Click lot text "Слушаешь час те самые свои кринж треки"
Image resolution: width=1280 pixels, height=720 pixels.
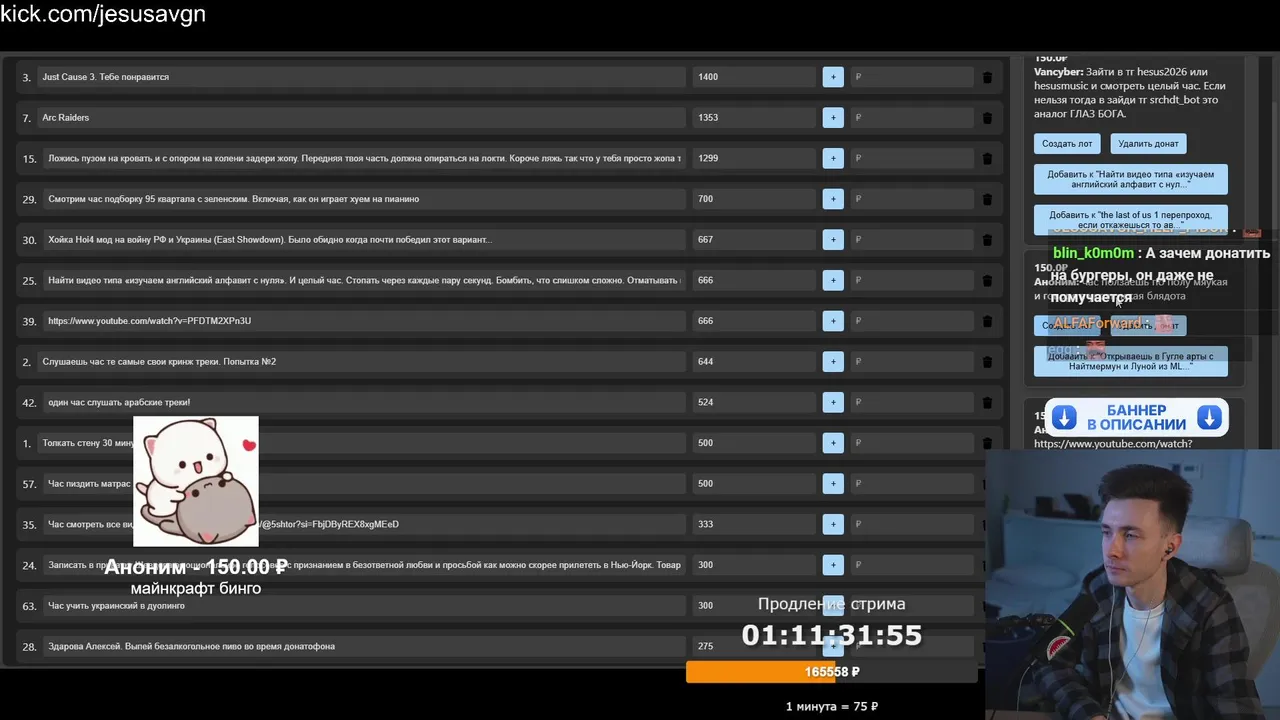point(159,361)
